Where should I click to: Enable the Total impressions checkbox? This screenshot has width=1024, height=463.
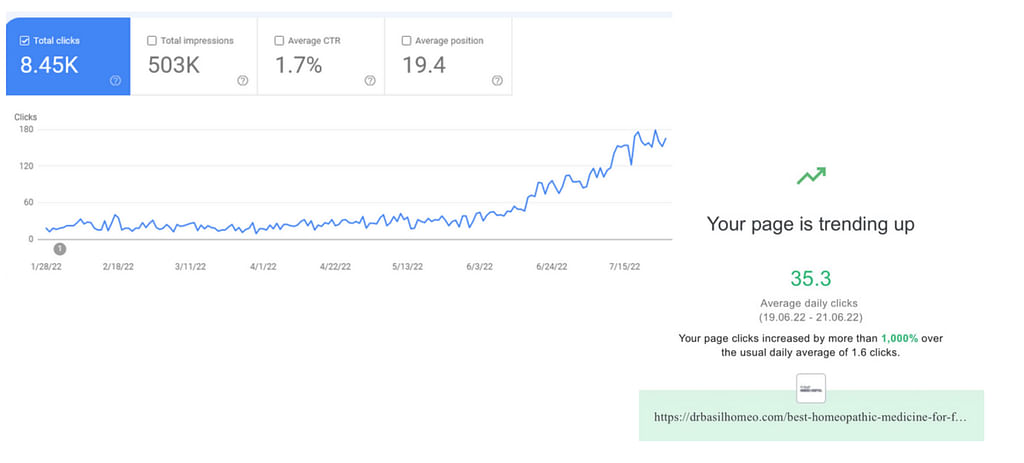click(152, 41)
